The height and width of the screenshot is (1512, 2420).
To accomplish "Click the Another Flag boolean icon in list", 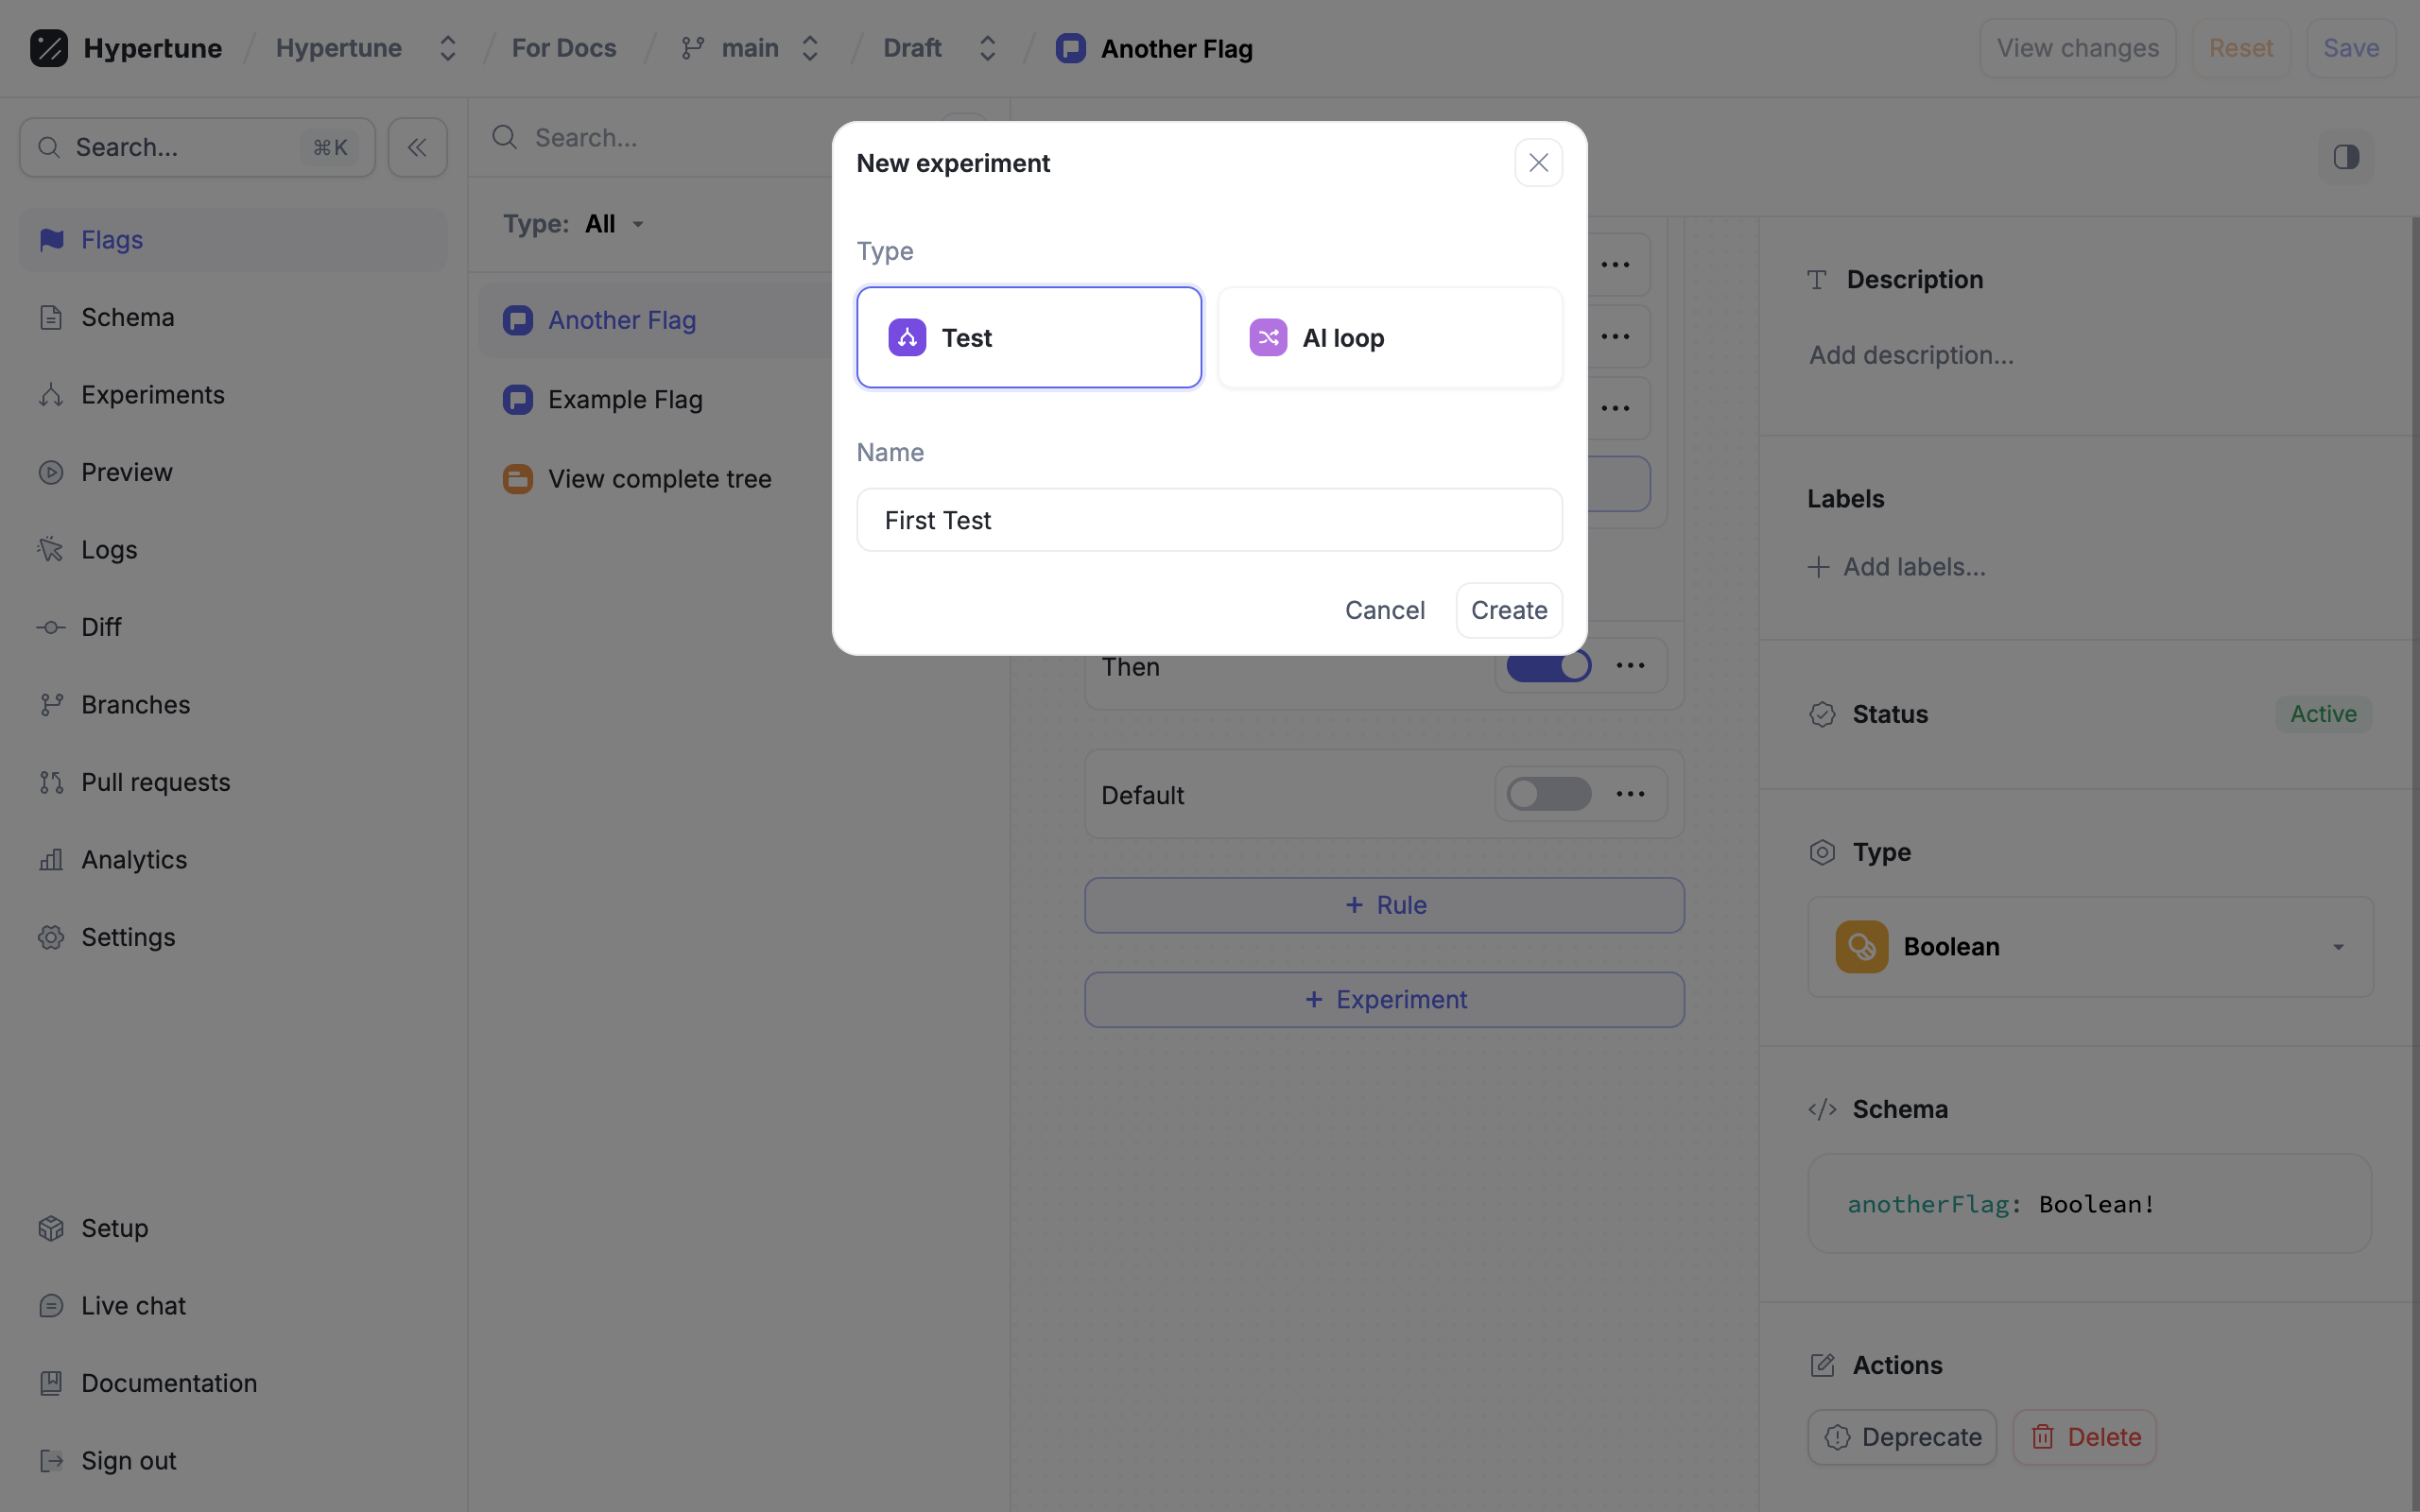I will click(518, 320).
